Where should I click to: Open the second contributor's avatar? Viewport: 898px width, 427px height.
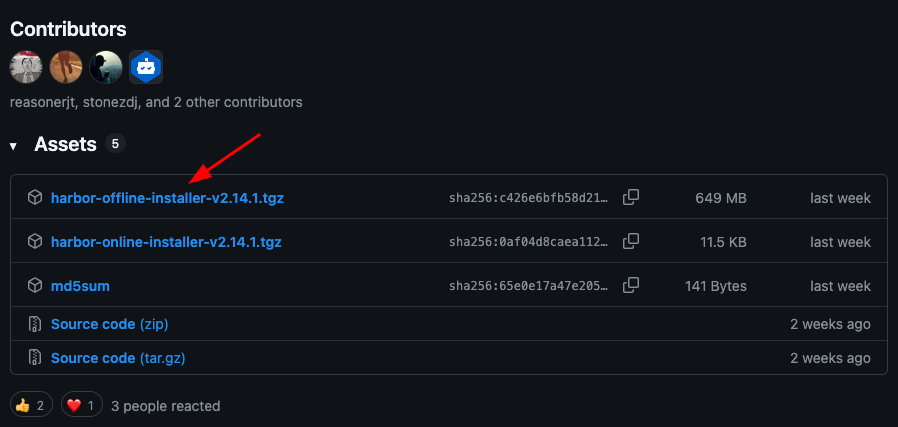pos(66,67)
